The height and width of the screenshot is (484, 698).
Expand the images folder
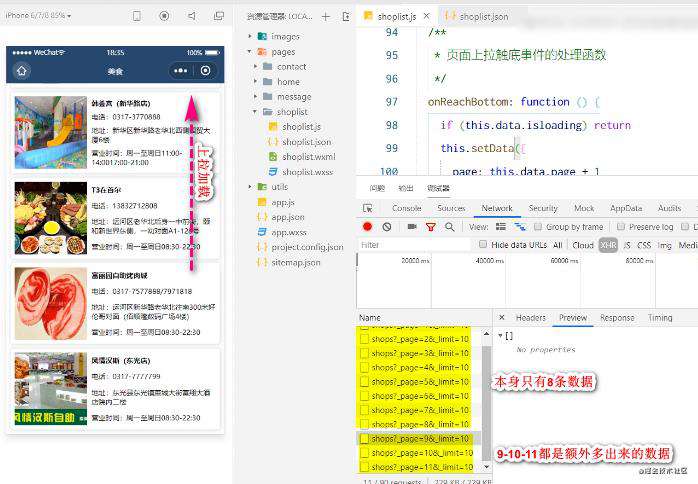click(250, 36)
